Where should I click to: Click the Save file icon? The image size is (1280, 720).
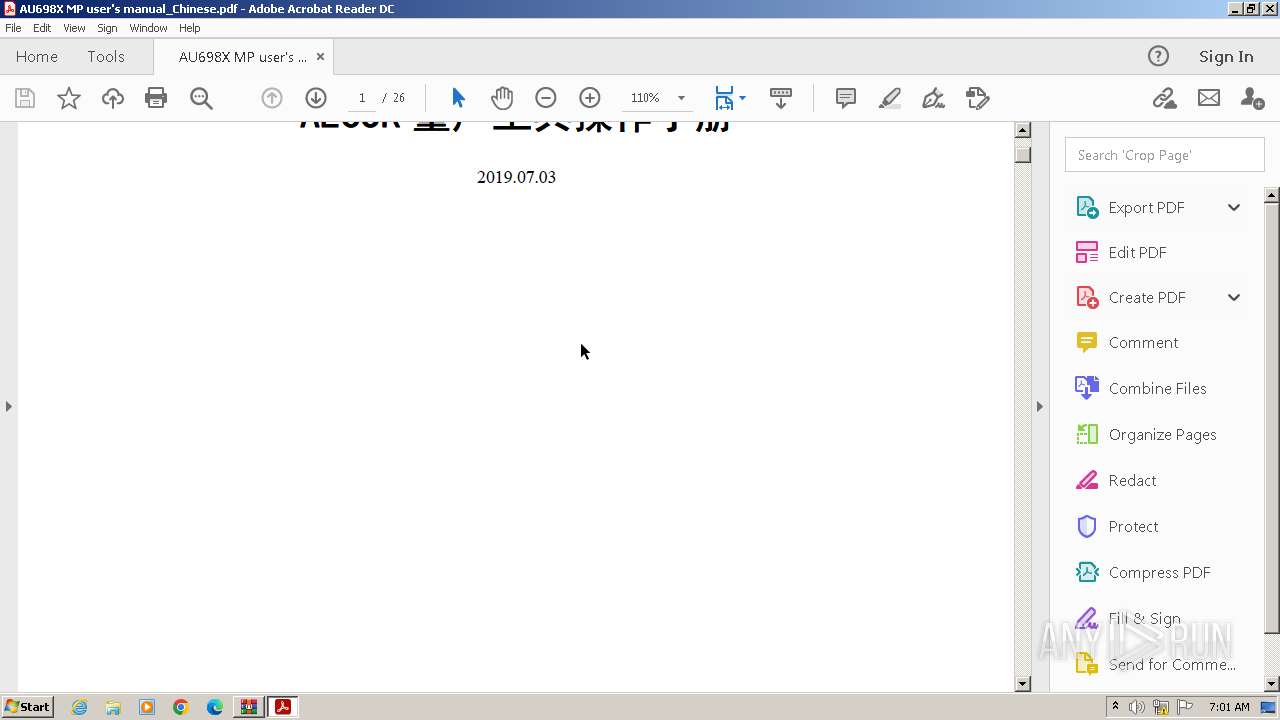[x=25, y=98]
